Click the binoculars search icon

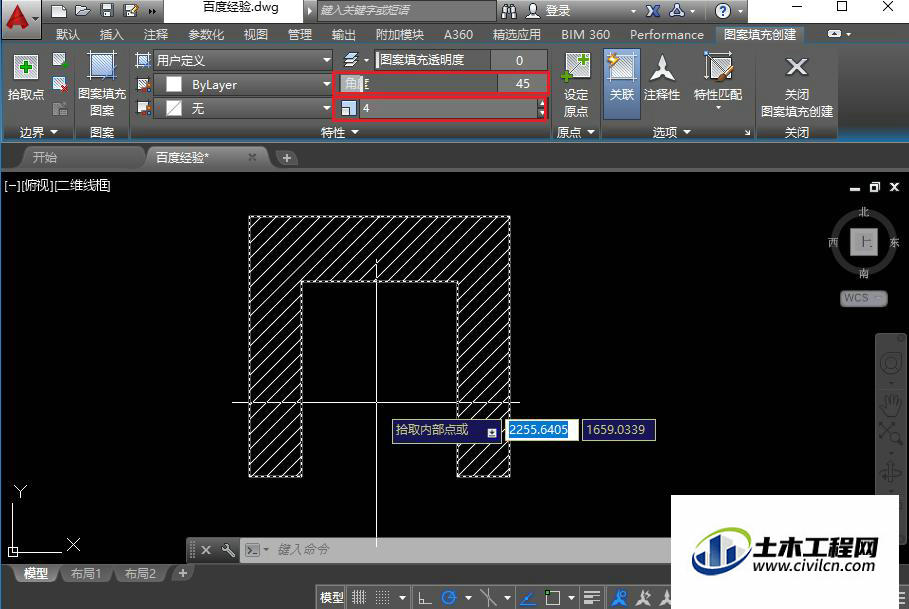click(x=509, y=10)
